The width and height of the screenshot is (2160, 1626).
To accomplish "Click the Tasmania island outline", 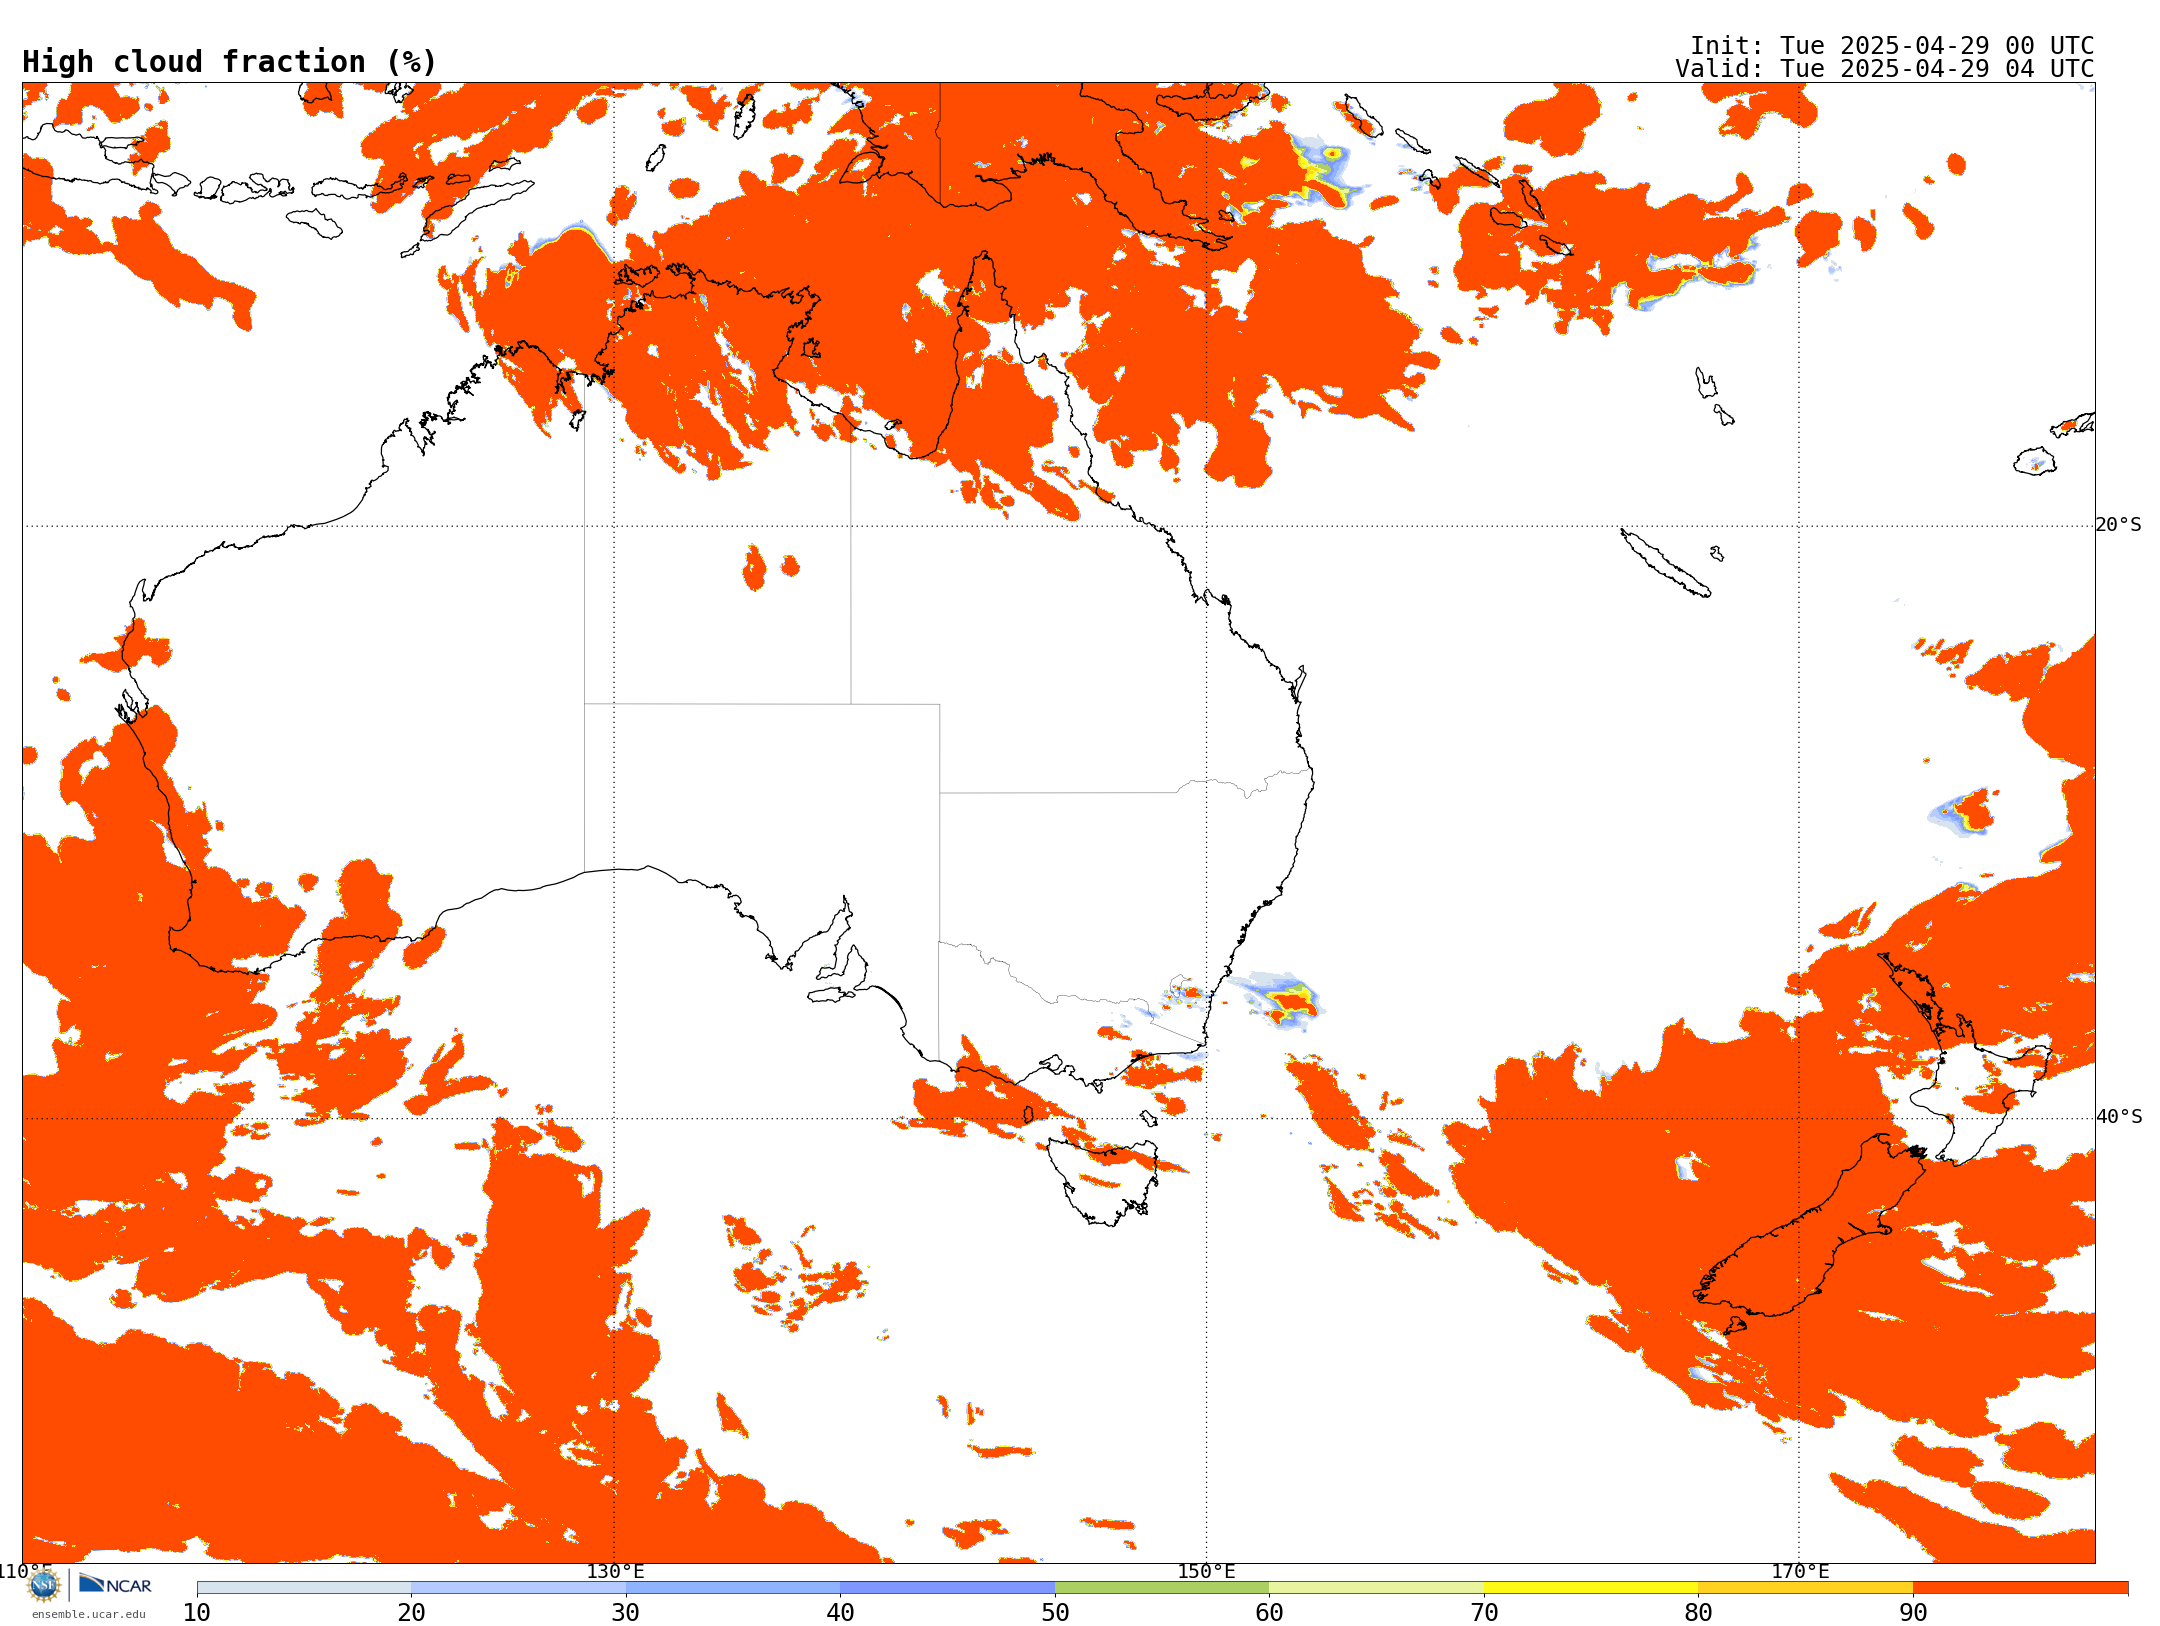I will point(1103,1181).
